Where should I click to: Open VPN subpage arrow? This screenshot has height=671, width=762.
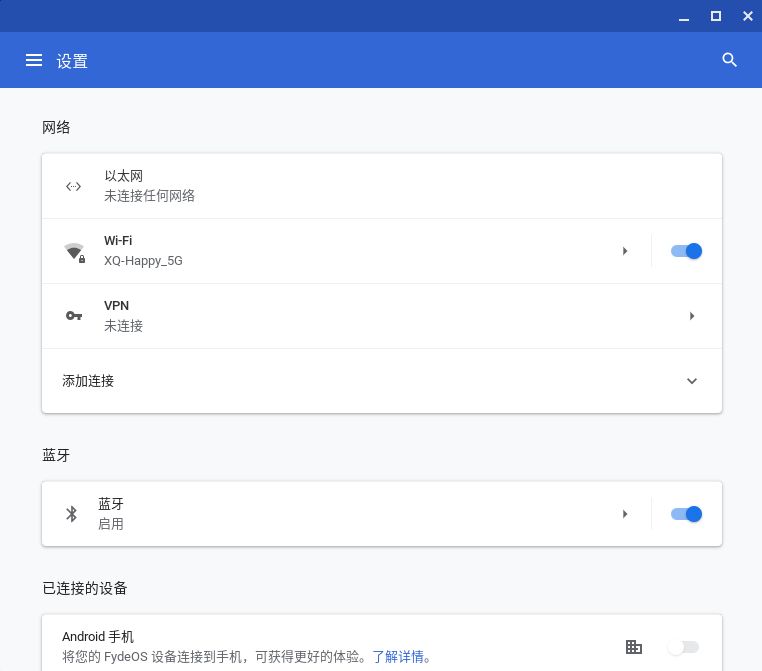pos(691,316)
